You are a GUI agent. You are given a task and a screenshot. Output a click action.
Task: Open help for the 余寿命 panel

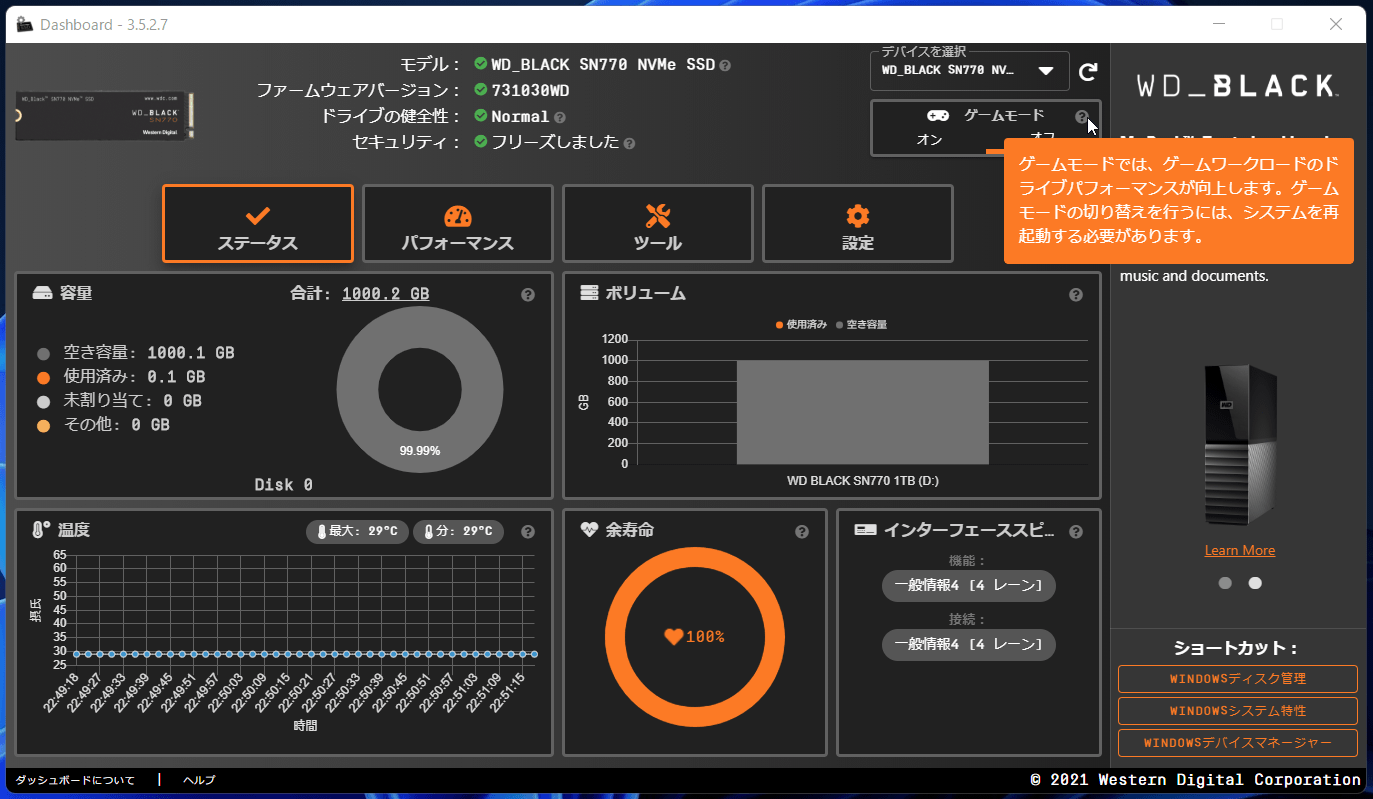point(802,532)
